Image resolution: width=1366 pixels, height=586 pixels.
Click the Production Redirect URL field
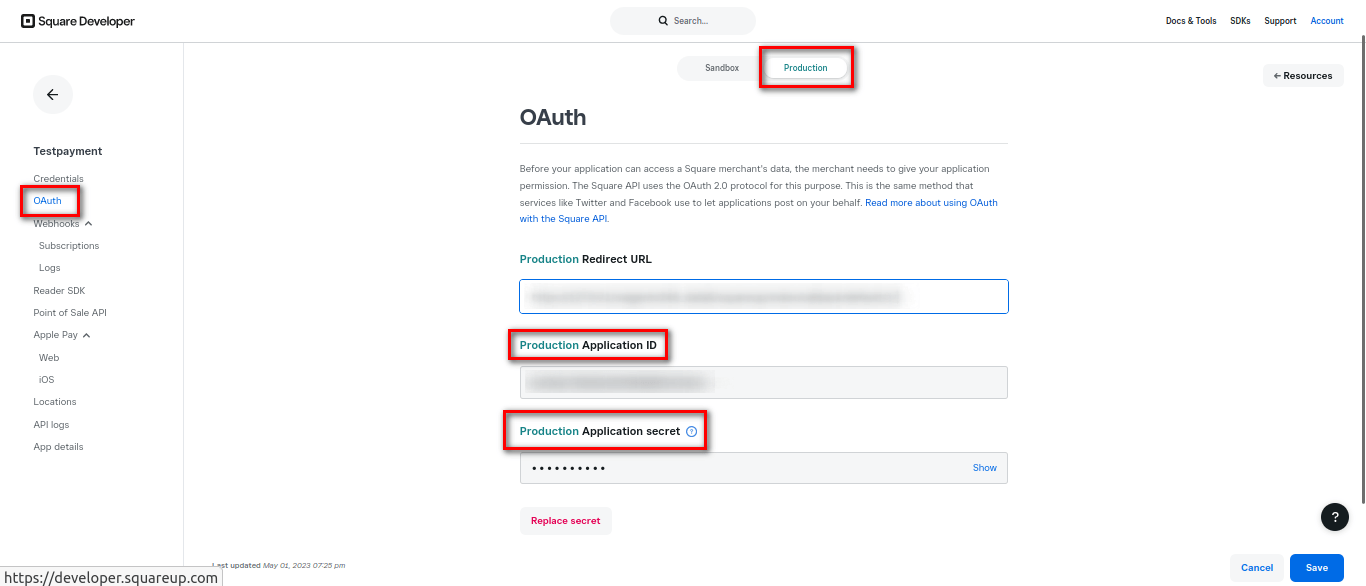(x=763, y=296)
